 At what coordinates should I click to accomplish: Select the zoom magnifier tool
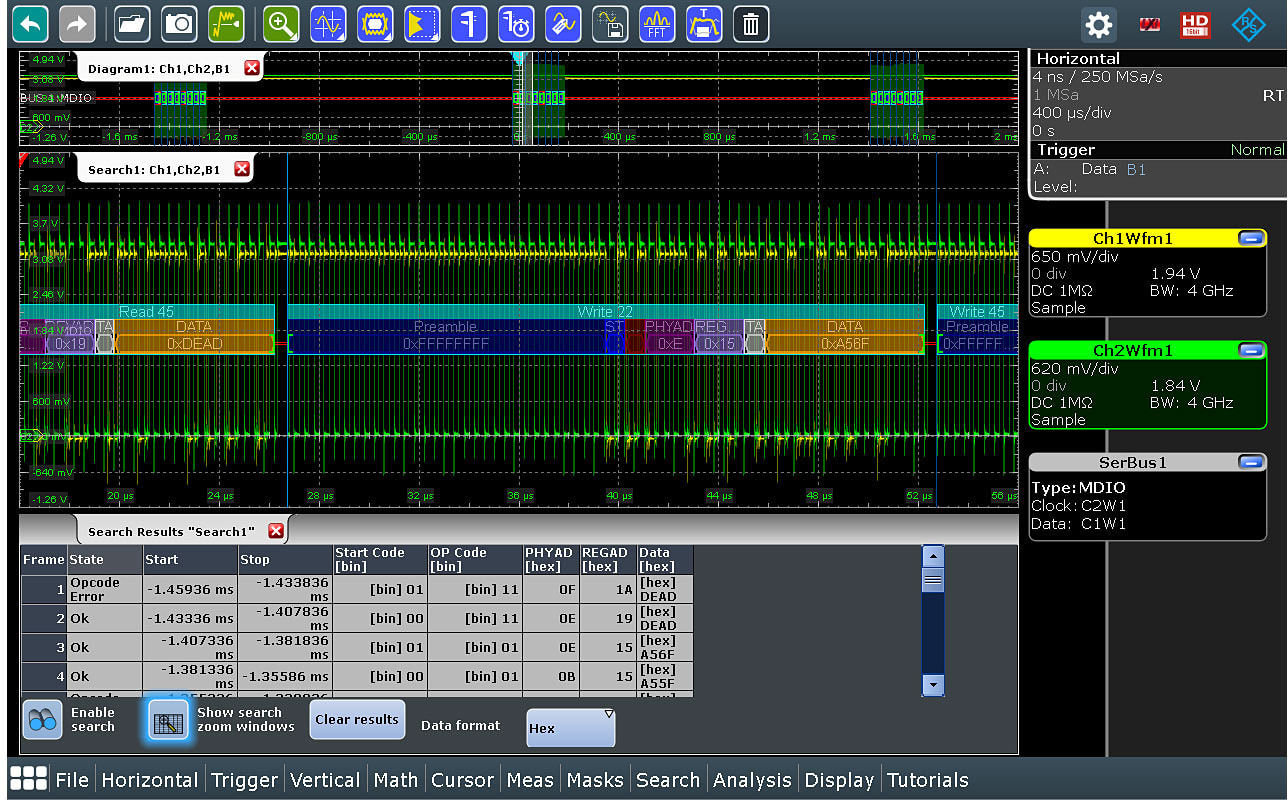pos(281,24)
